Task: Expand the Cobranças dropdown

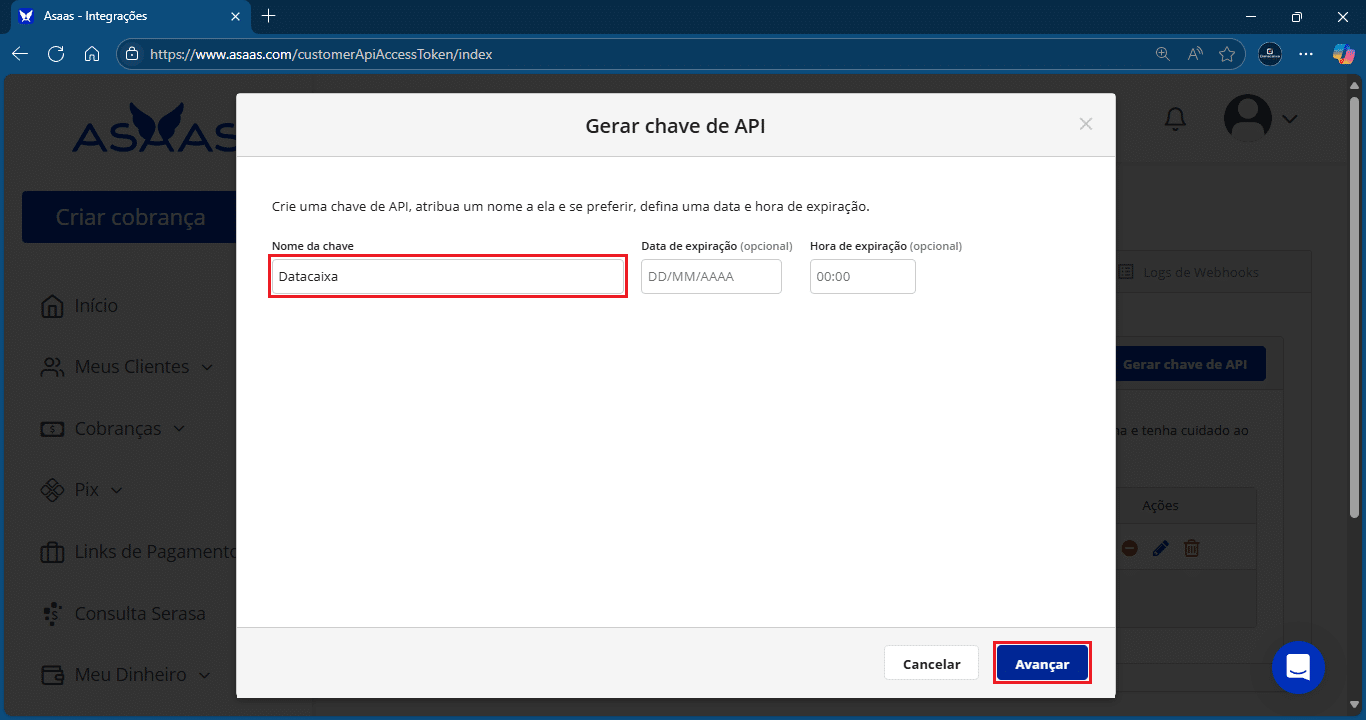Action: pos(180,428)
